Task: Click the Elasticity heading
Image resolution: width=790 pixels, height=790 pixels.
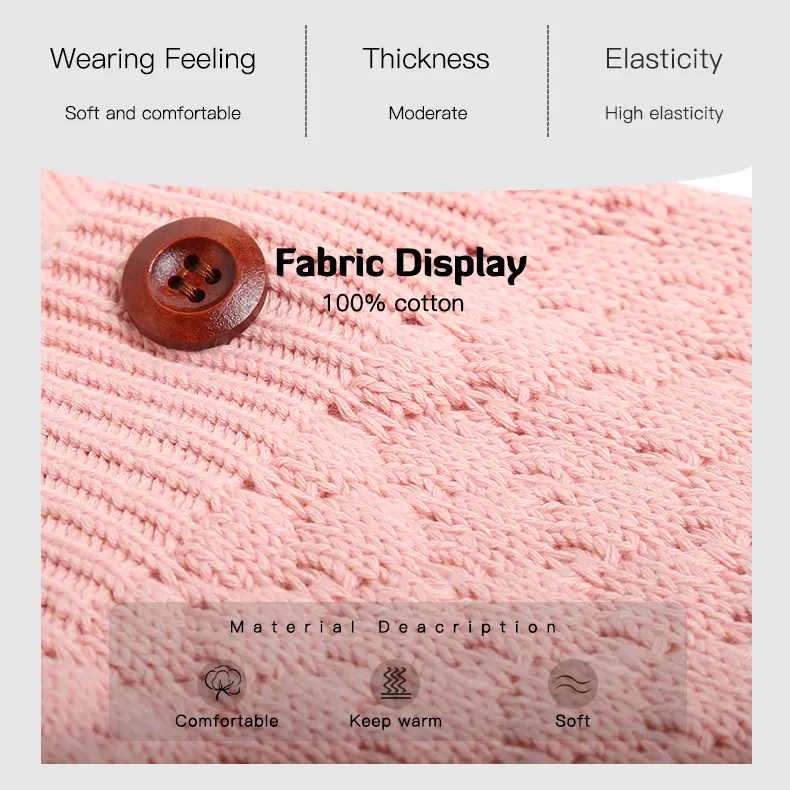Action: [664, 59]
